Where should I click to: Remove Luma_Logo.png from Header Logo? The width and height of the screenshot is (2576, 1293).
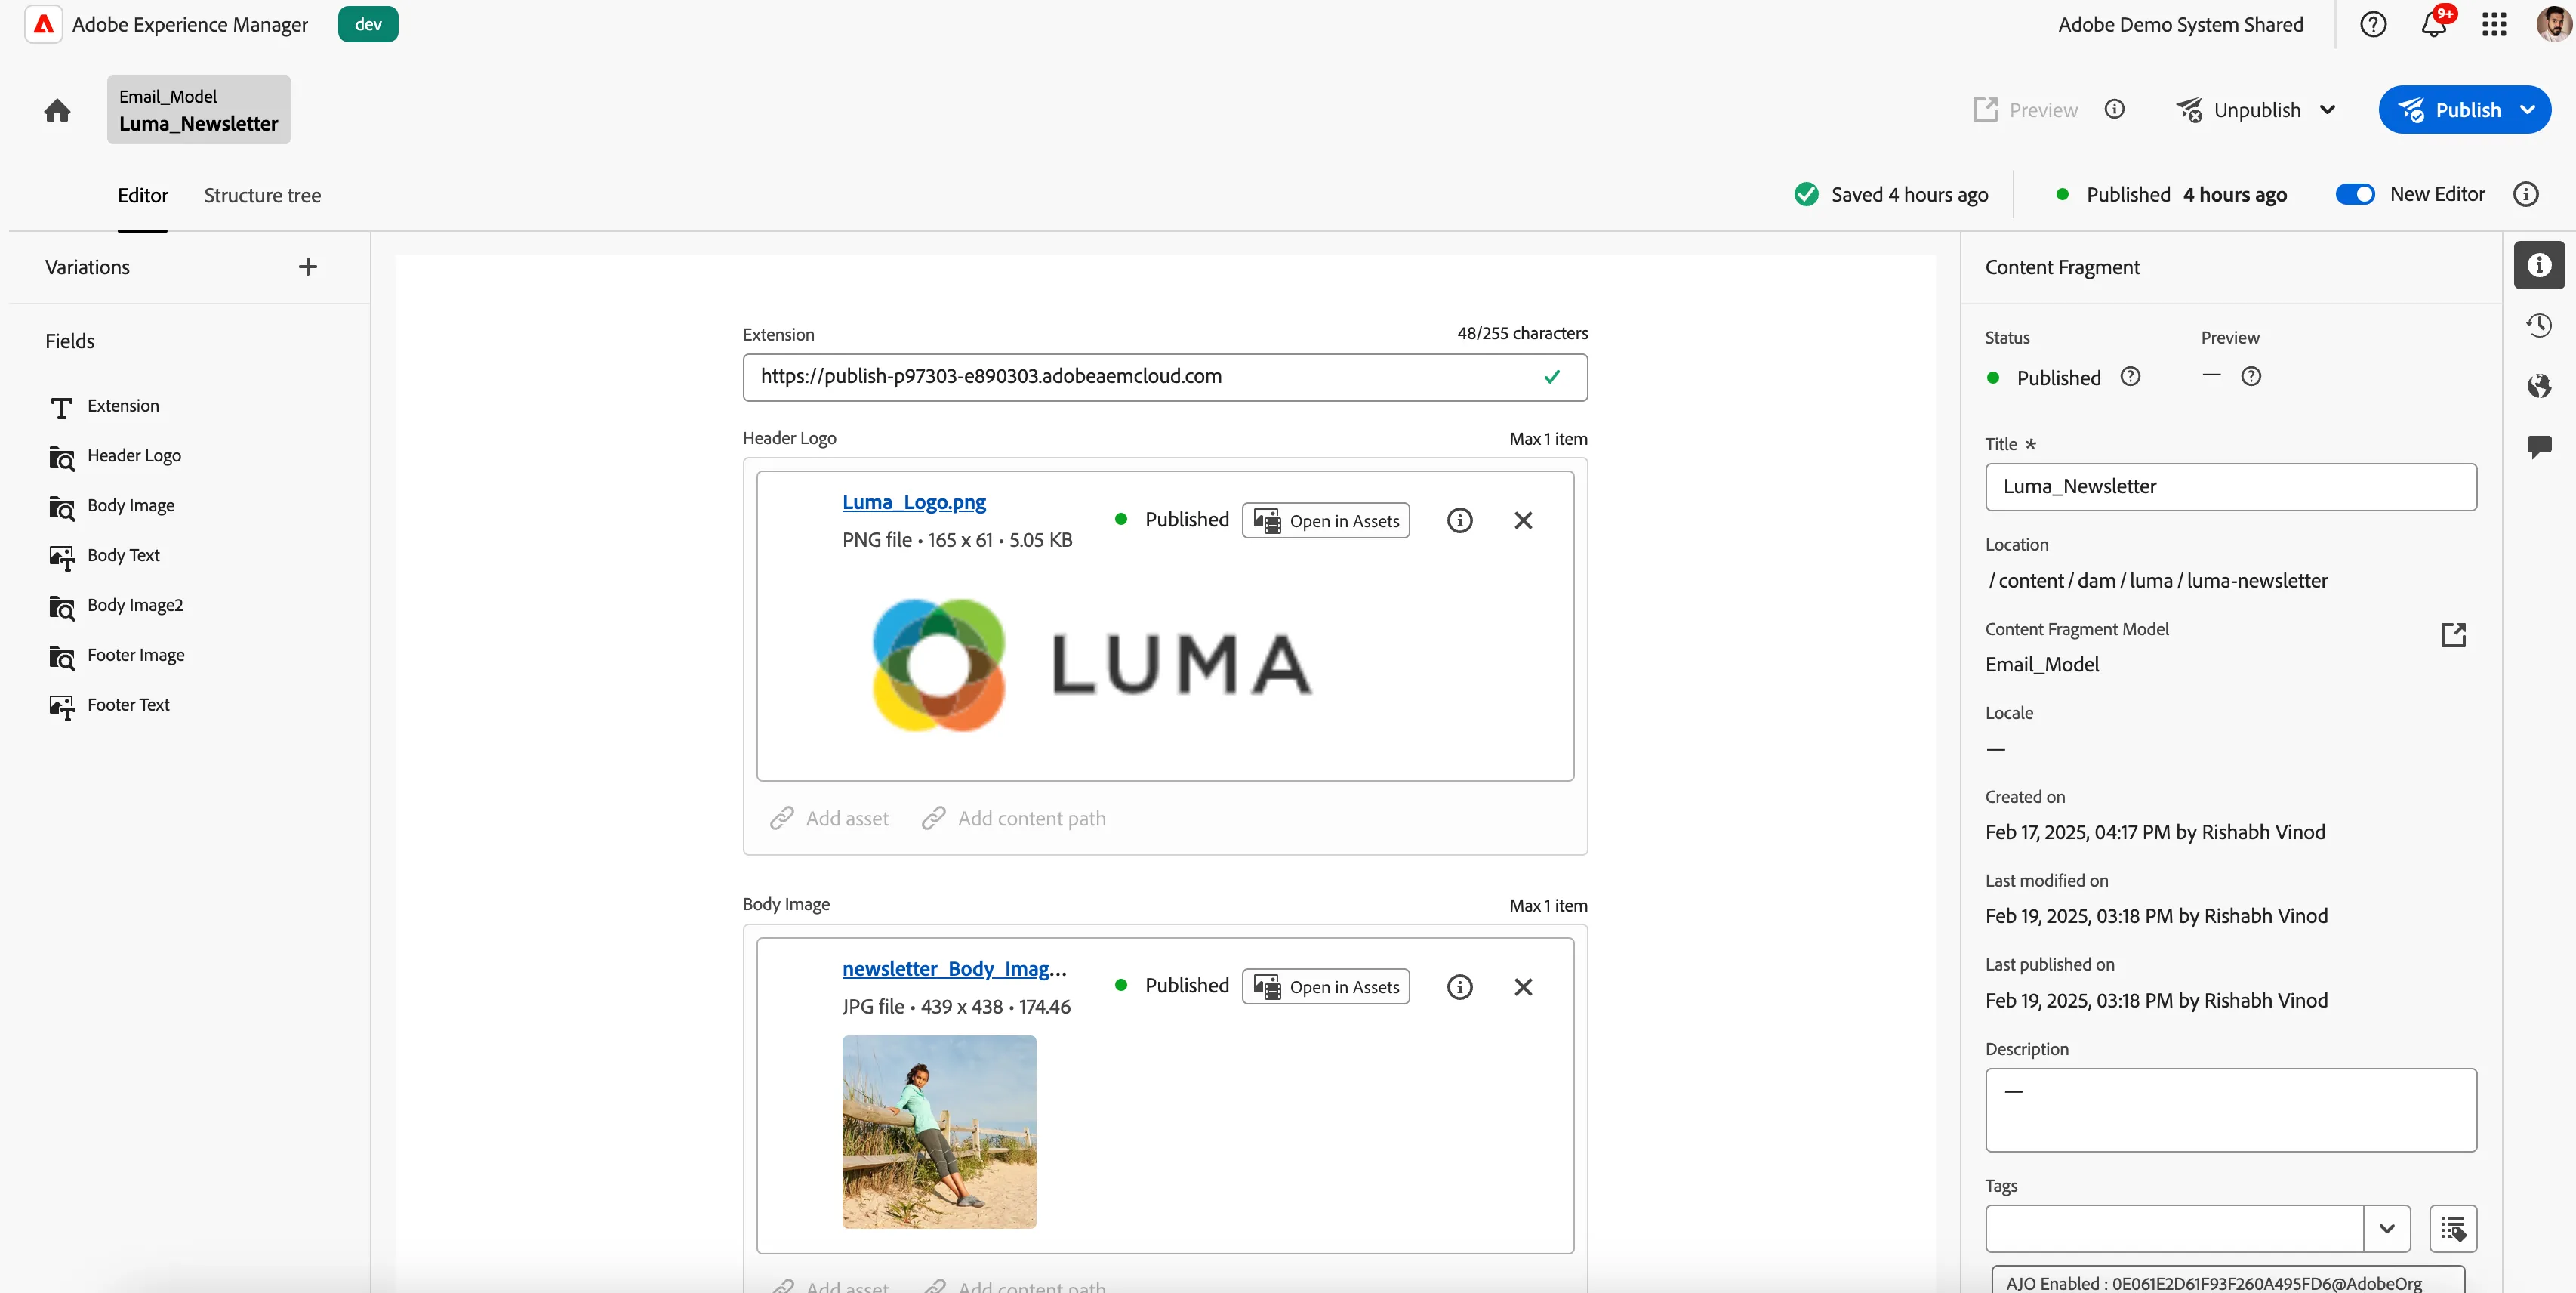click(x=1523, y=520)
